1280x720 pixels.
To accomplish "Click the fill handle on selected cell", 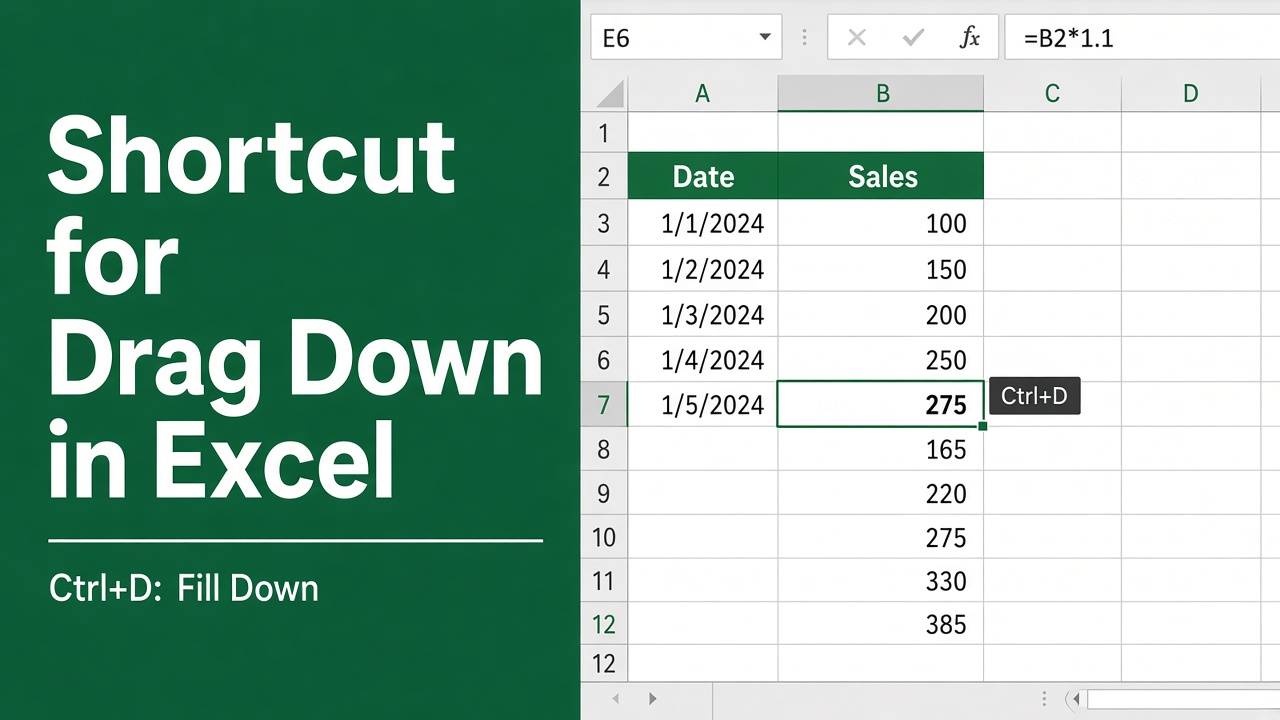I will (983, 426).
